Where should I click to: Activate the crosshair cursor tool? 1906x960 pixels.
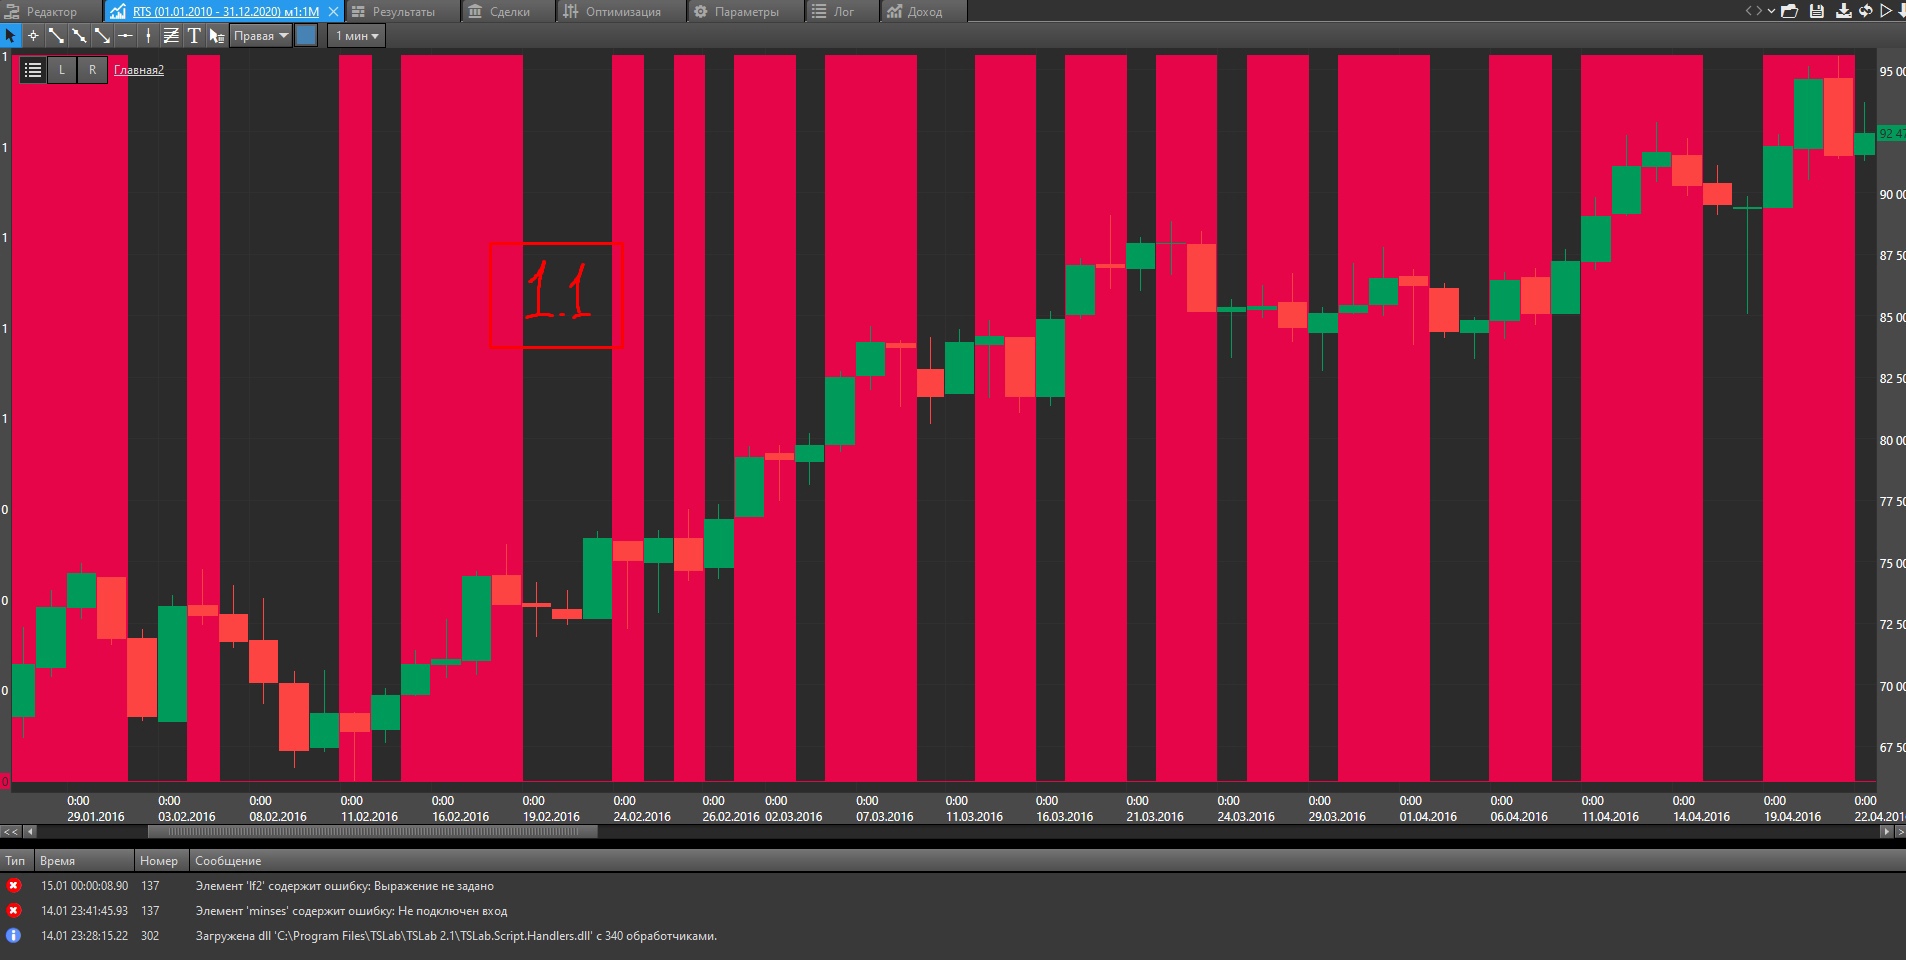33,36
